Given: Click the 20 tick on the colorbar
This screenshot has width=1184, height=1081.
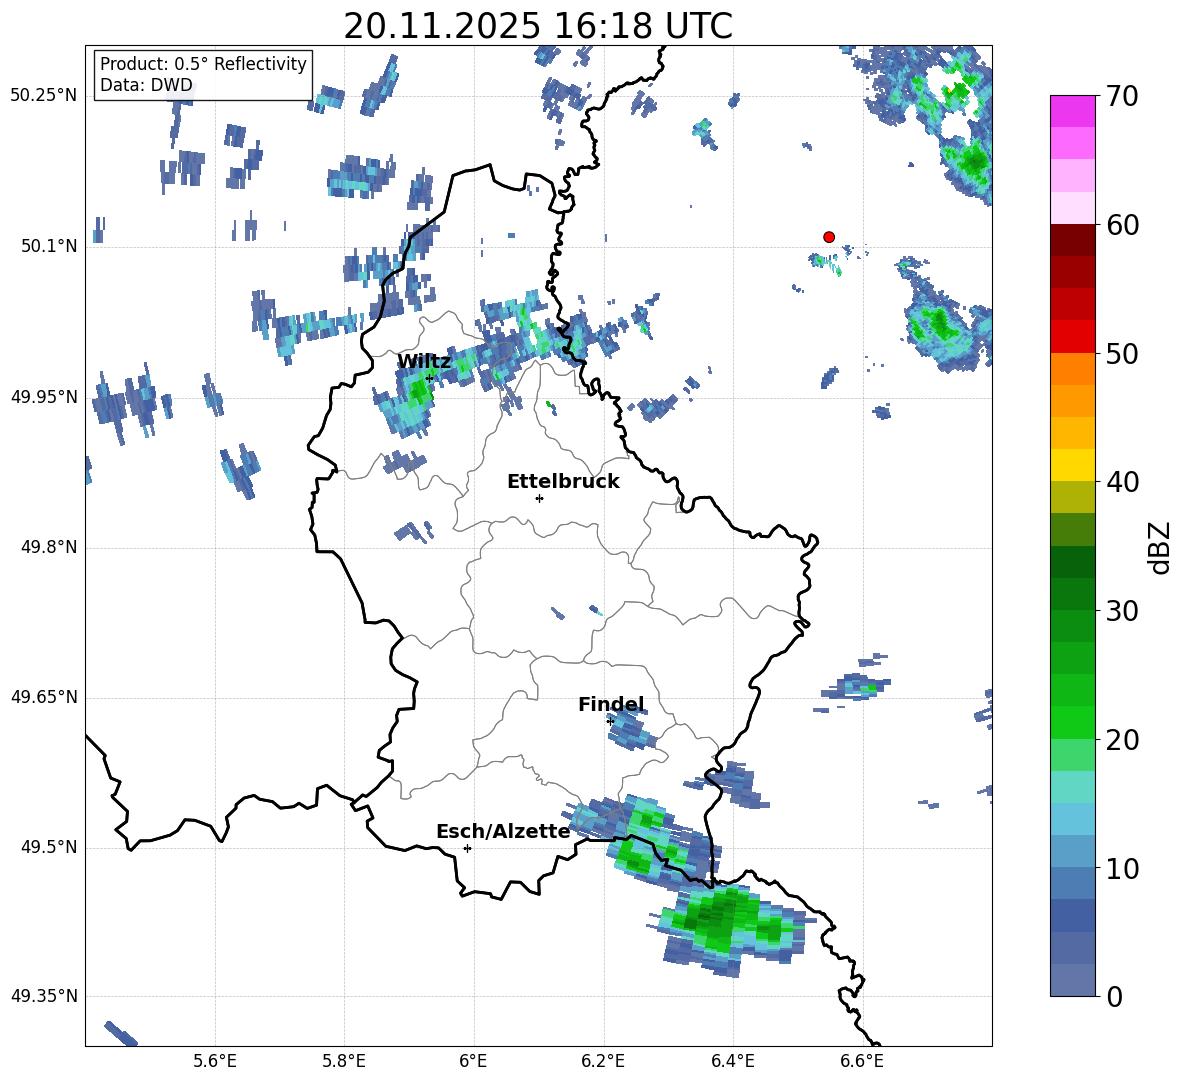Looking at the screenshot, I should tap(1122, 740).
